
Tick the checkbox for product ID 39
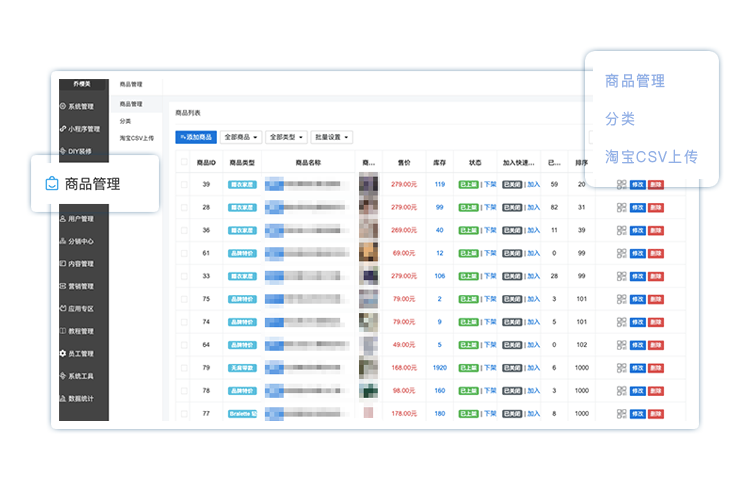point(184,185)
